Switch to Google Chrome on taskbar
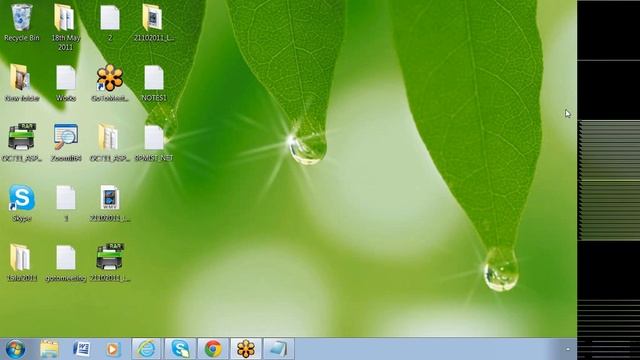The image size is (640, 360). click(x=213, y=349)
